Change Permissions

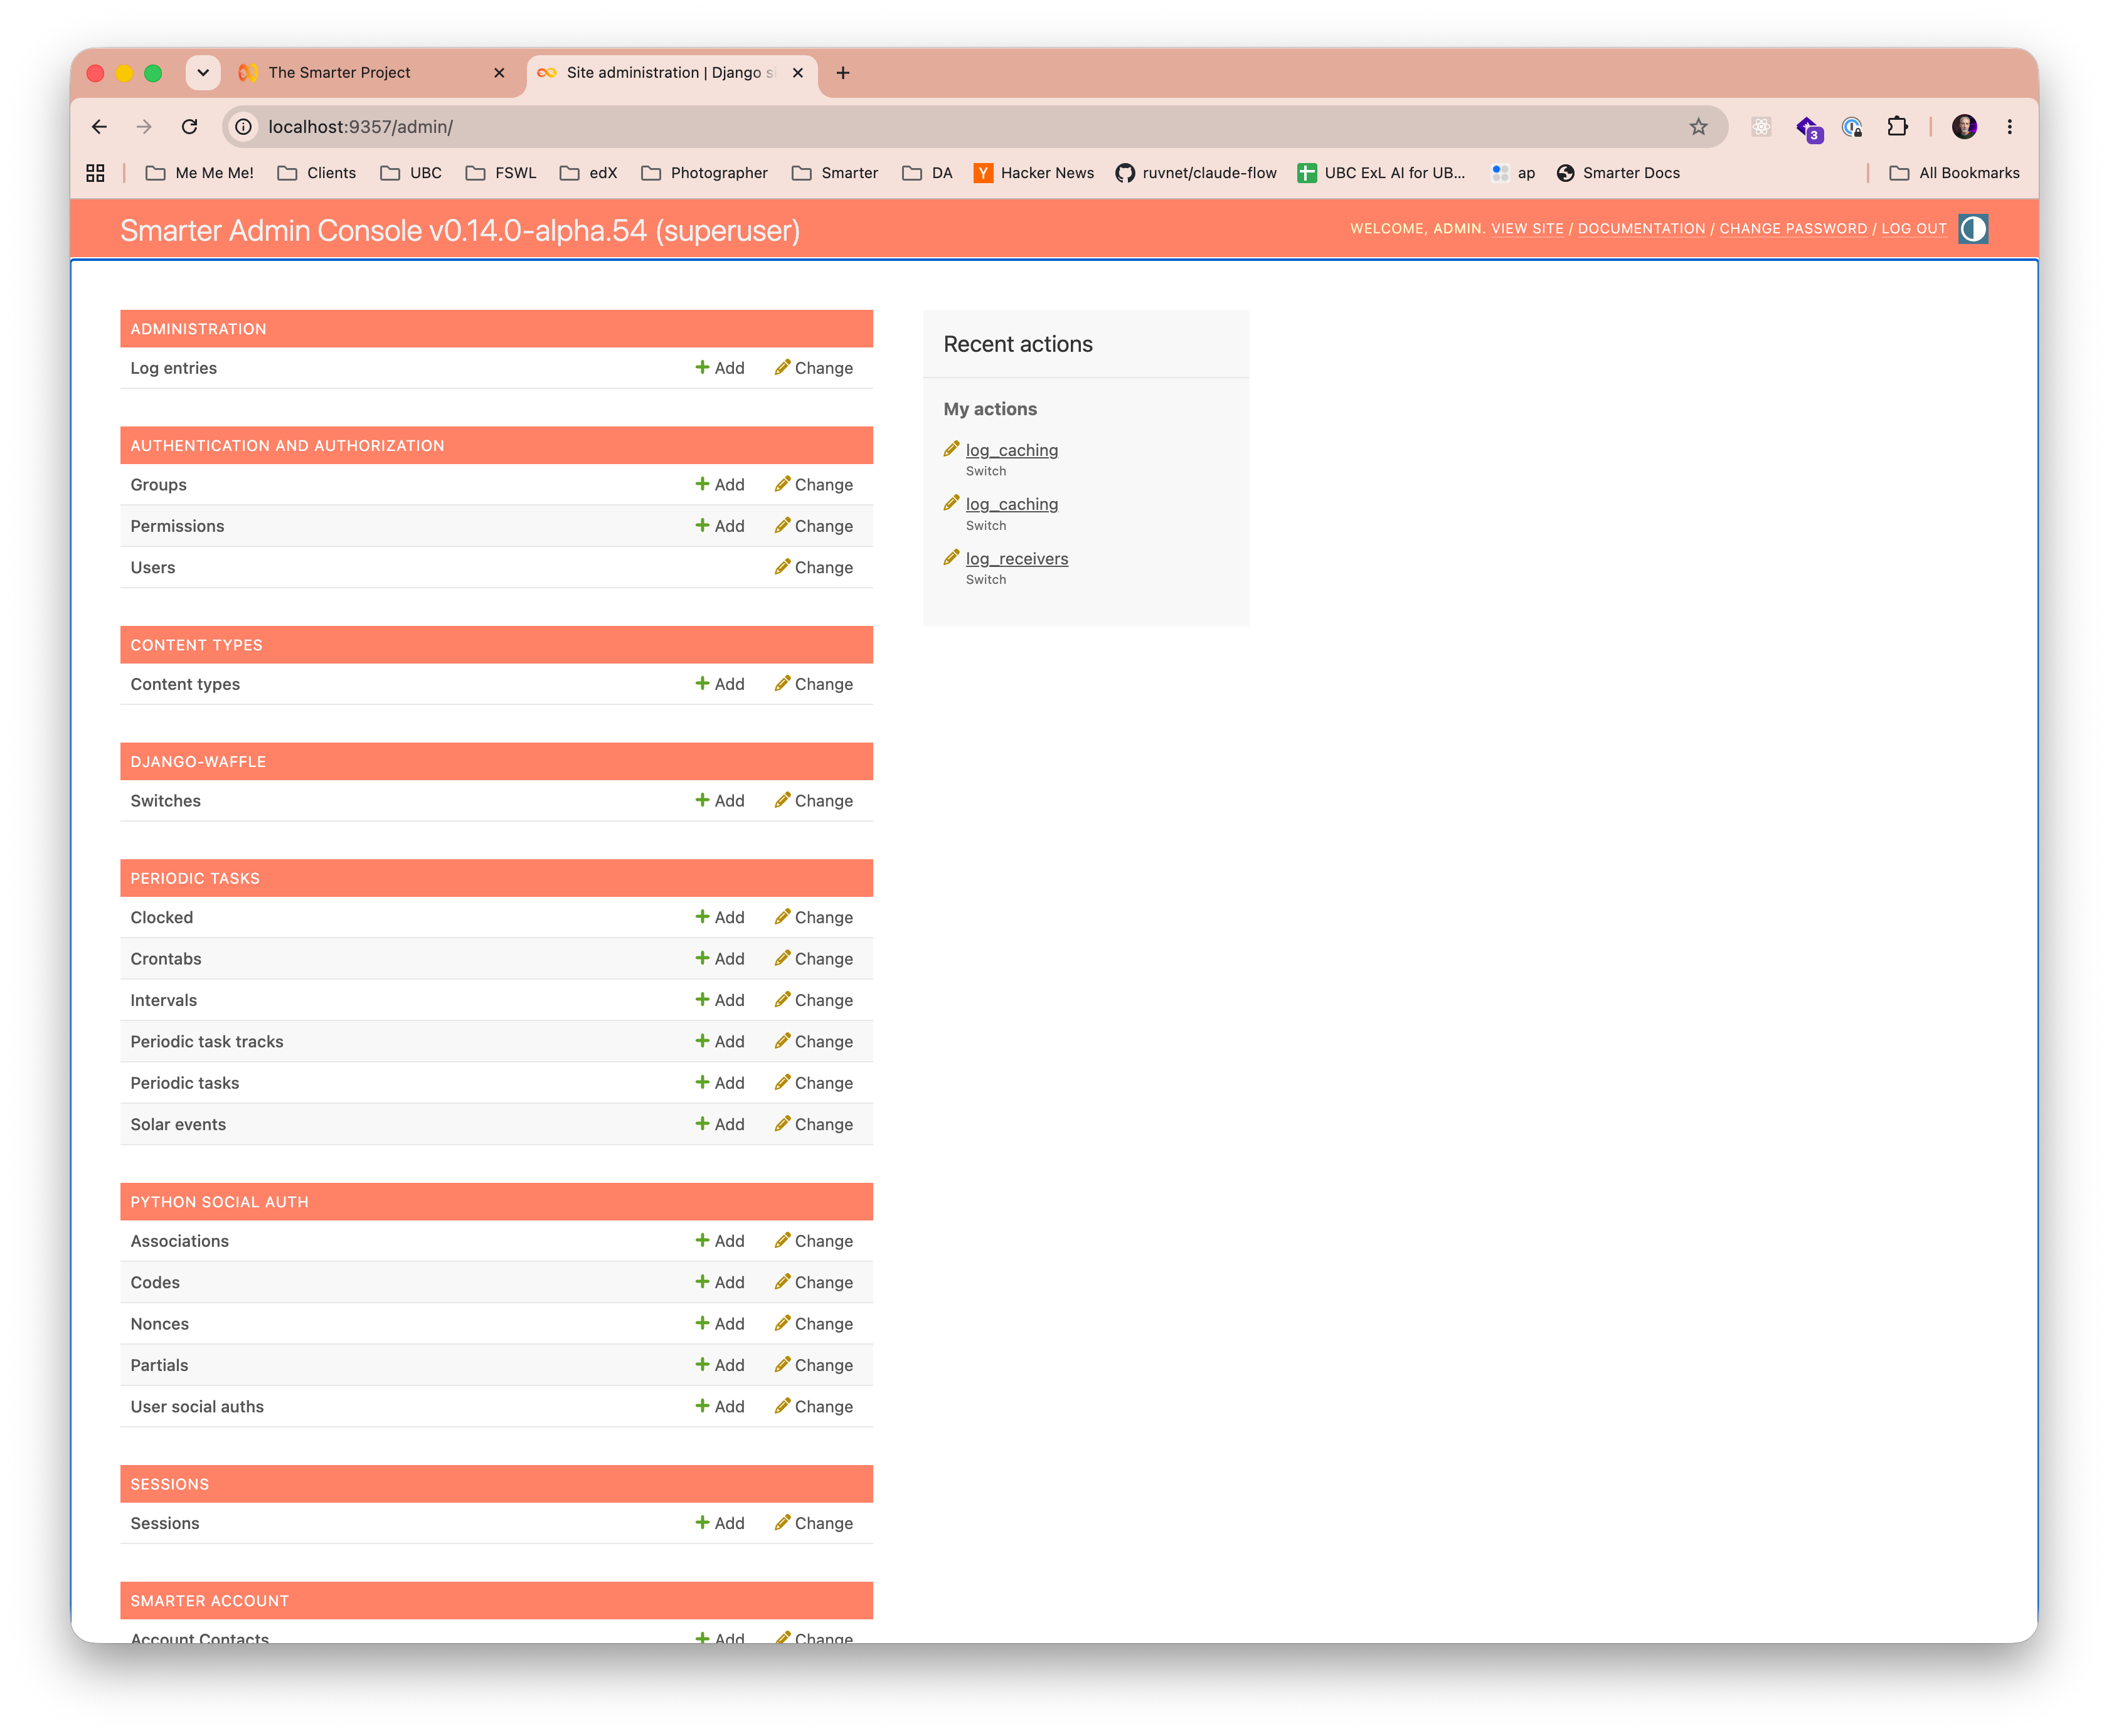(x=814, y=526)
